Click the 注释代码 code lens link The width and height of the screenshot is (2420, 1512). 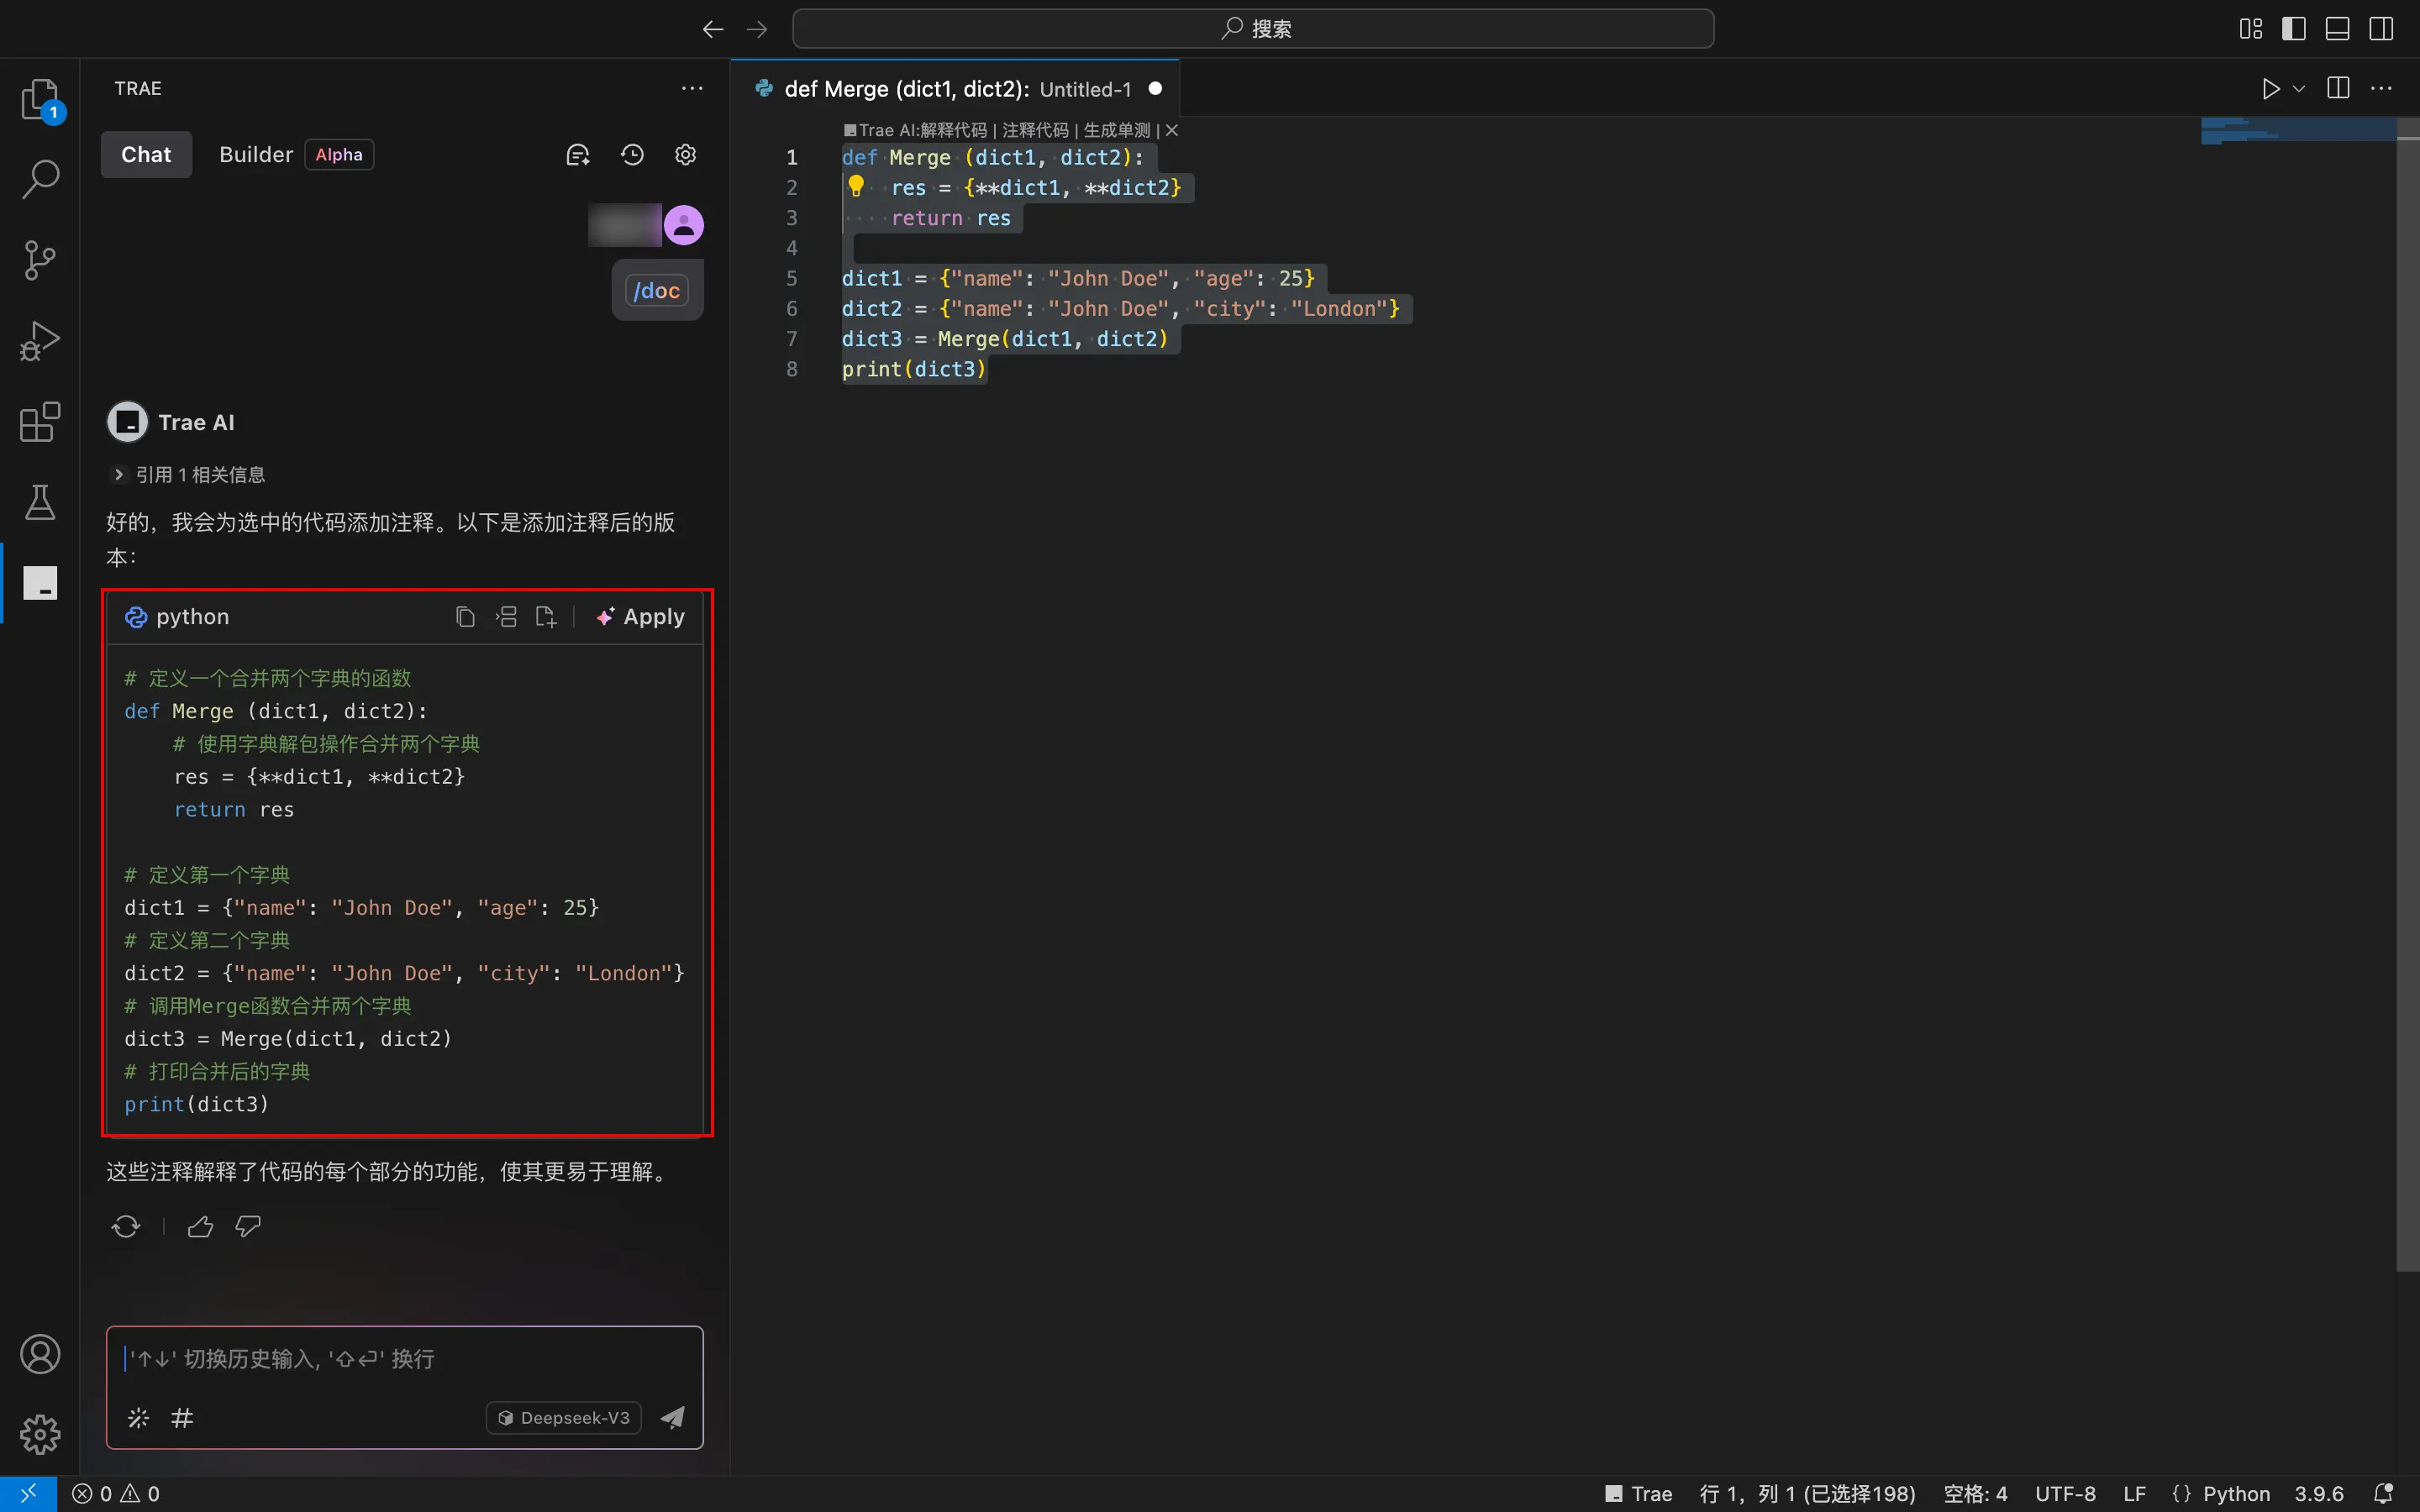click(1035, 130)
